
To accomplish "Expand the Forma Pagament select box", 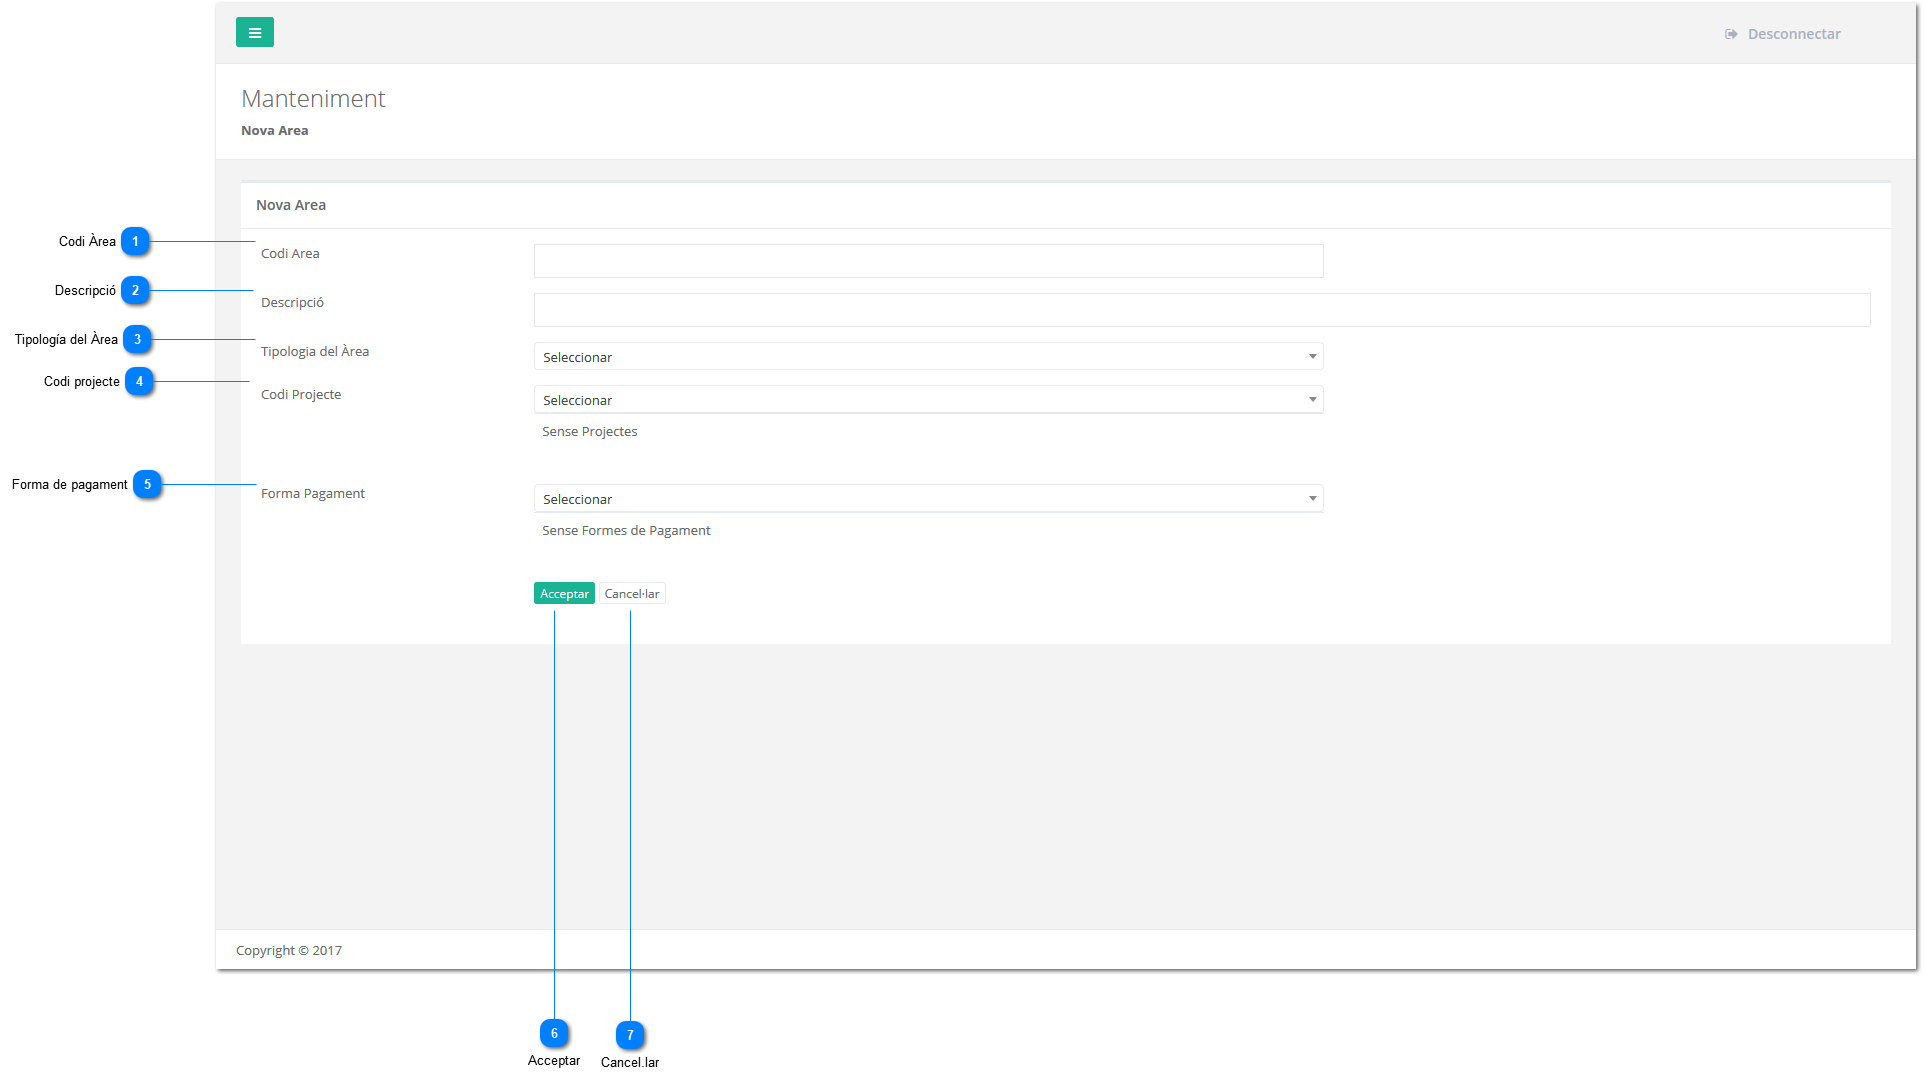I will coord(927,499).
